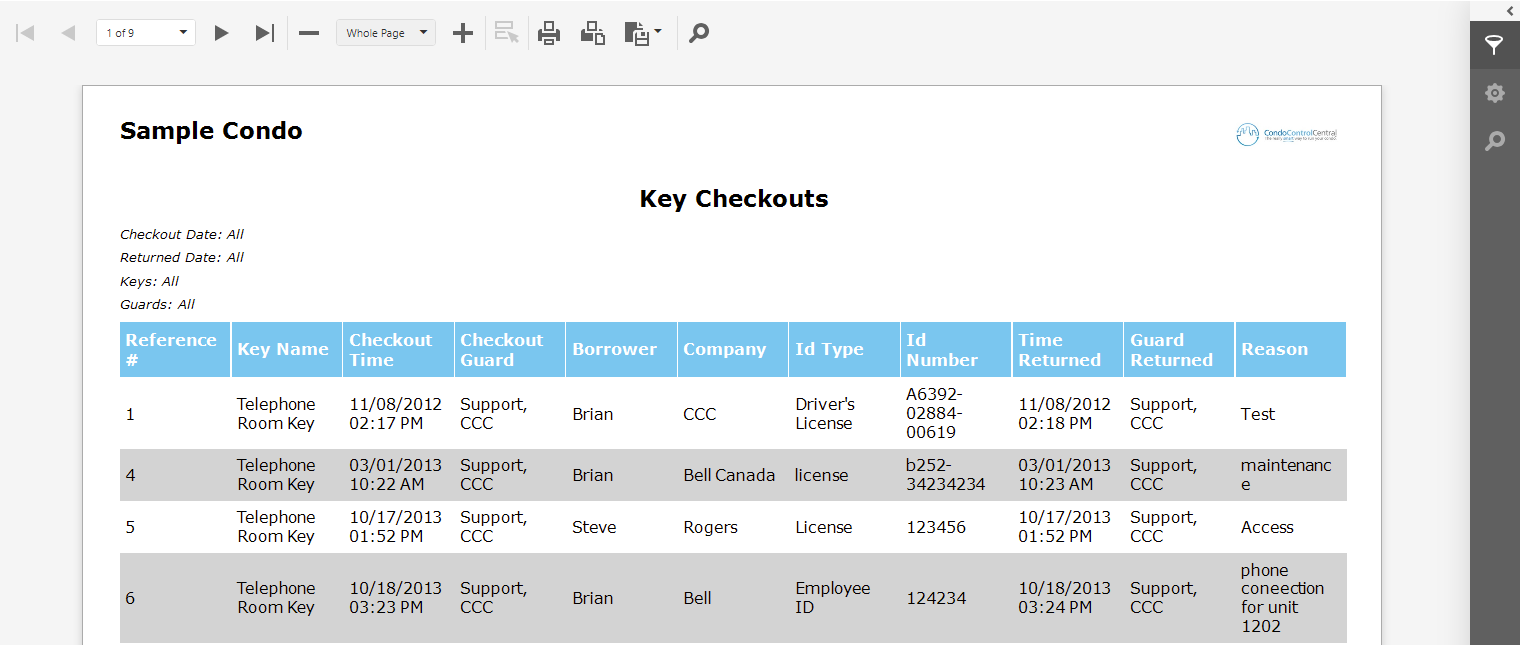Jump to the last report page
This screenshot has width=1522, height=645.
[263, 32]
